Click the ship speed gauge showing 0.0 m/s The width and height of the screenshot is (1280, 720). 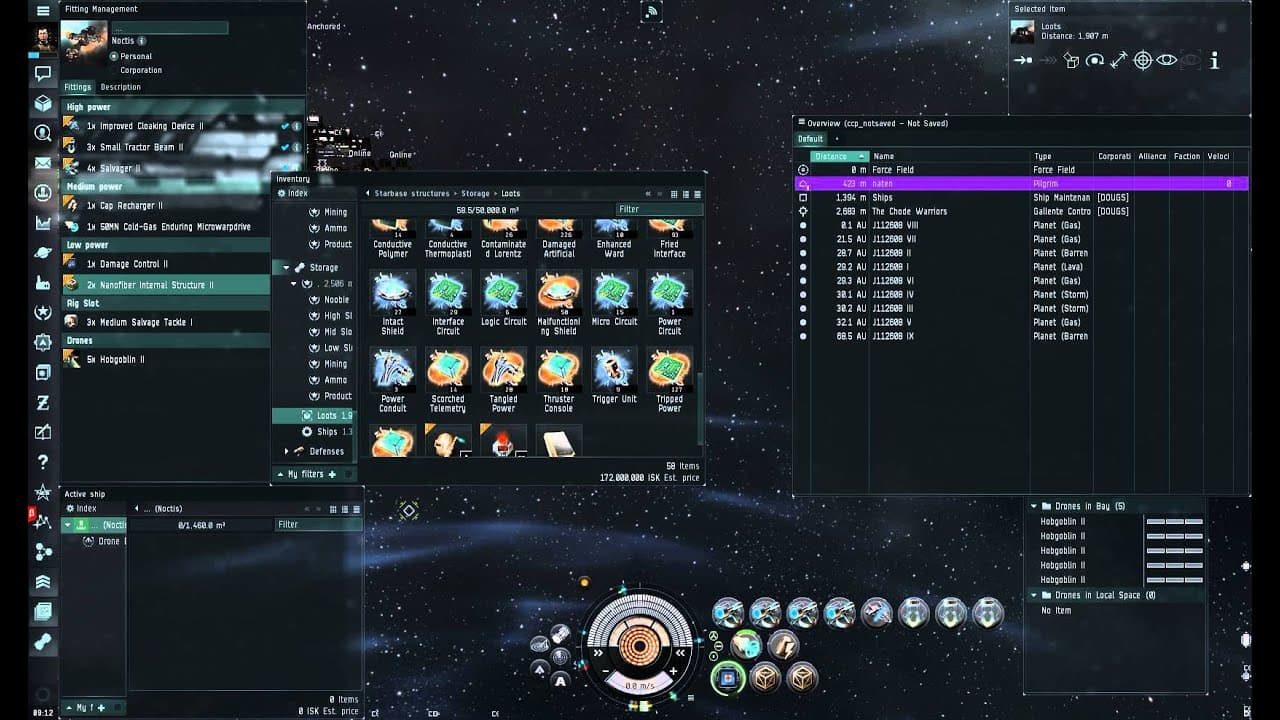(x=640, y=685)
